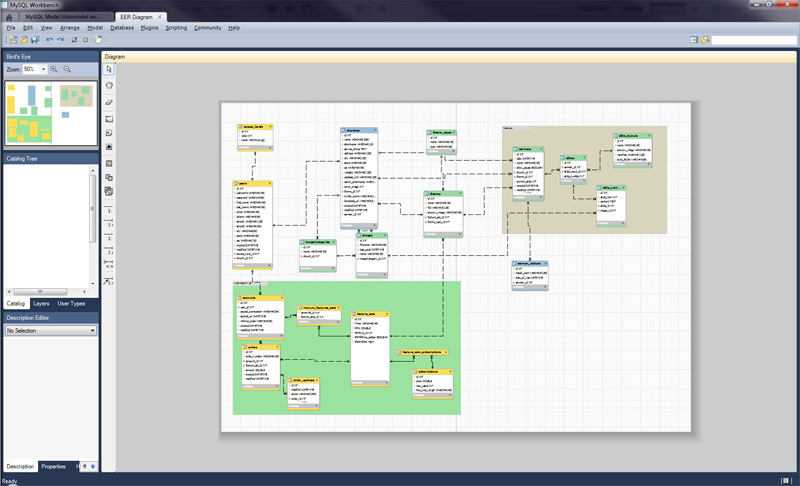This screenshot has width=800, height=486.
Task: Expand the No Selection dropdown
Action: [91, 330]
